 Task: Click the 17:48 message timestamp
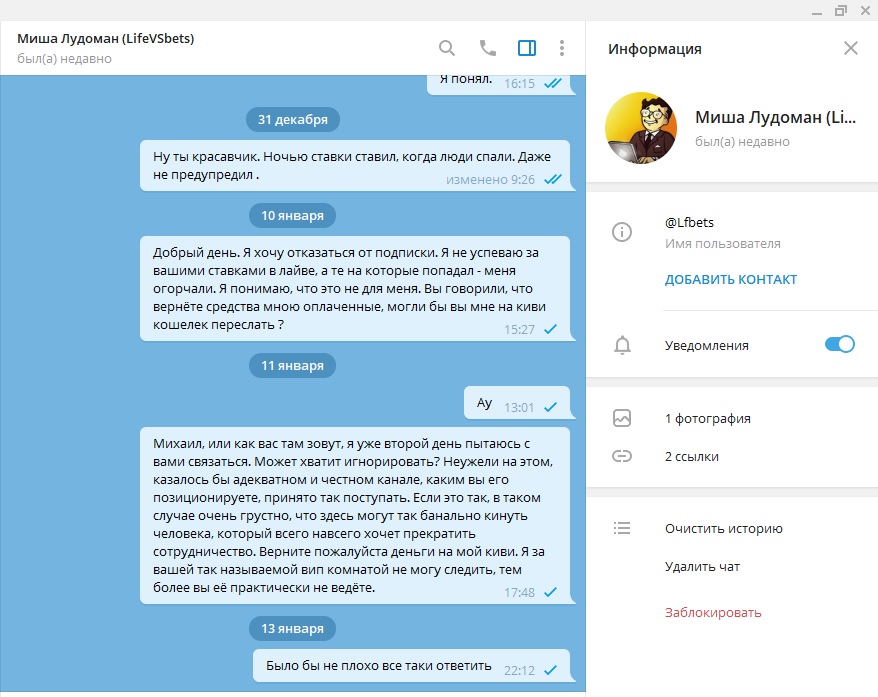pyautogui.click(x=519, y=592)
